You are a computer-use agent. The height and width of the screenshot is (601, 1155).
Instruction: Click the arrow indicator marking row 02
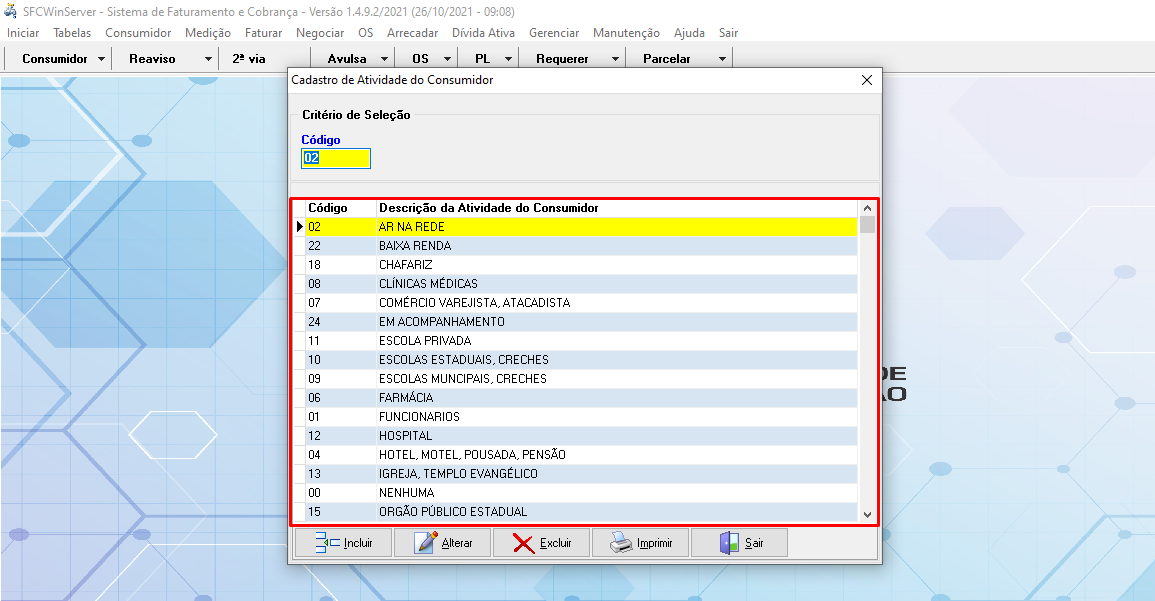299,226
